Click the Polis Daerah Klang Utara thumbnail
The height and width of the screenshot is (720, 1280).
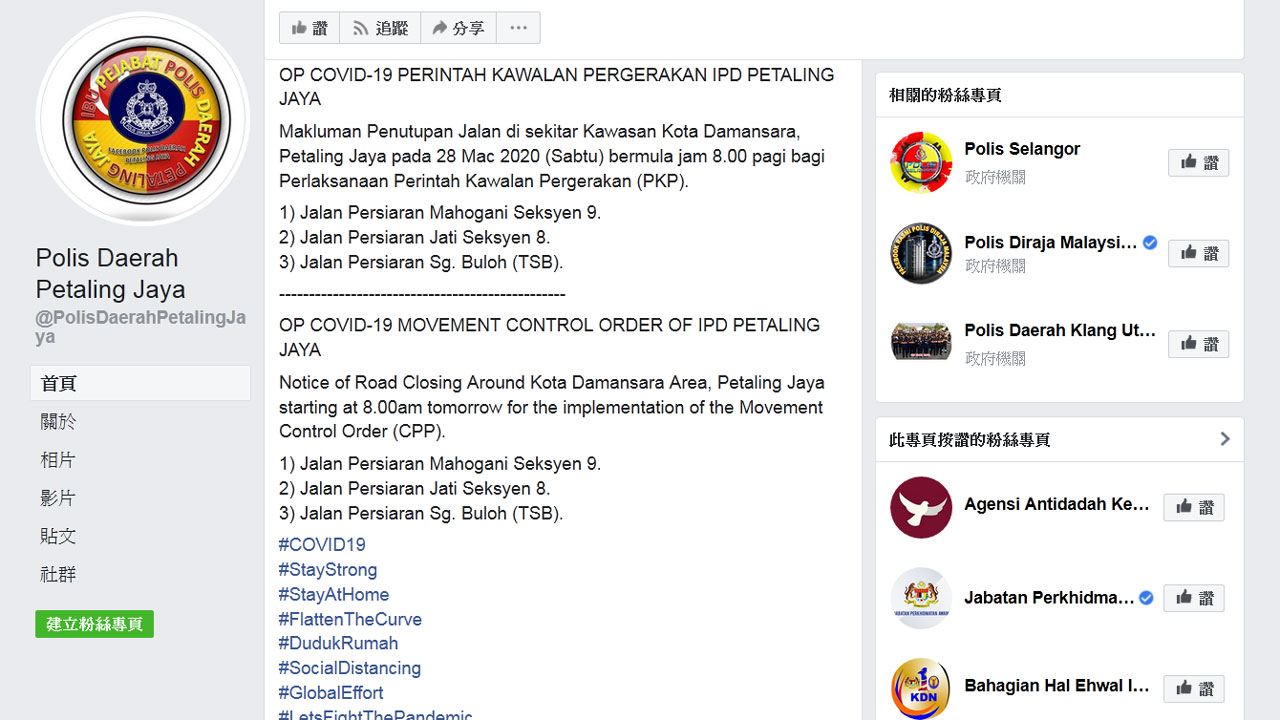921,342
